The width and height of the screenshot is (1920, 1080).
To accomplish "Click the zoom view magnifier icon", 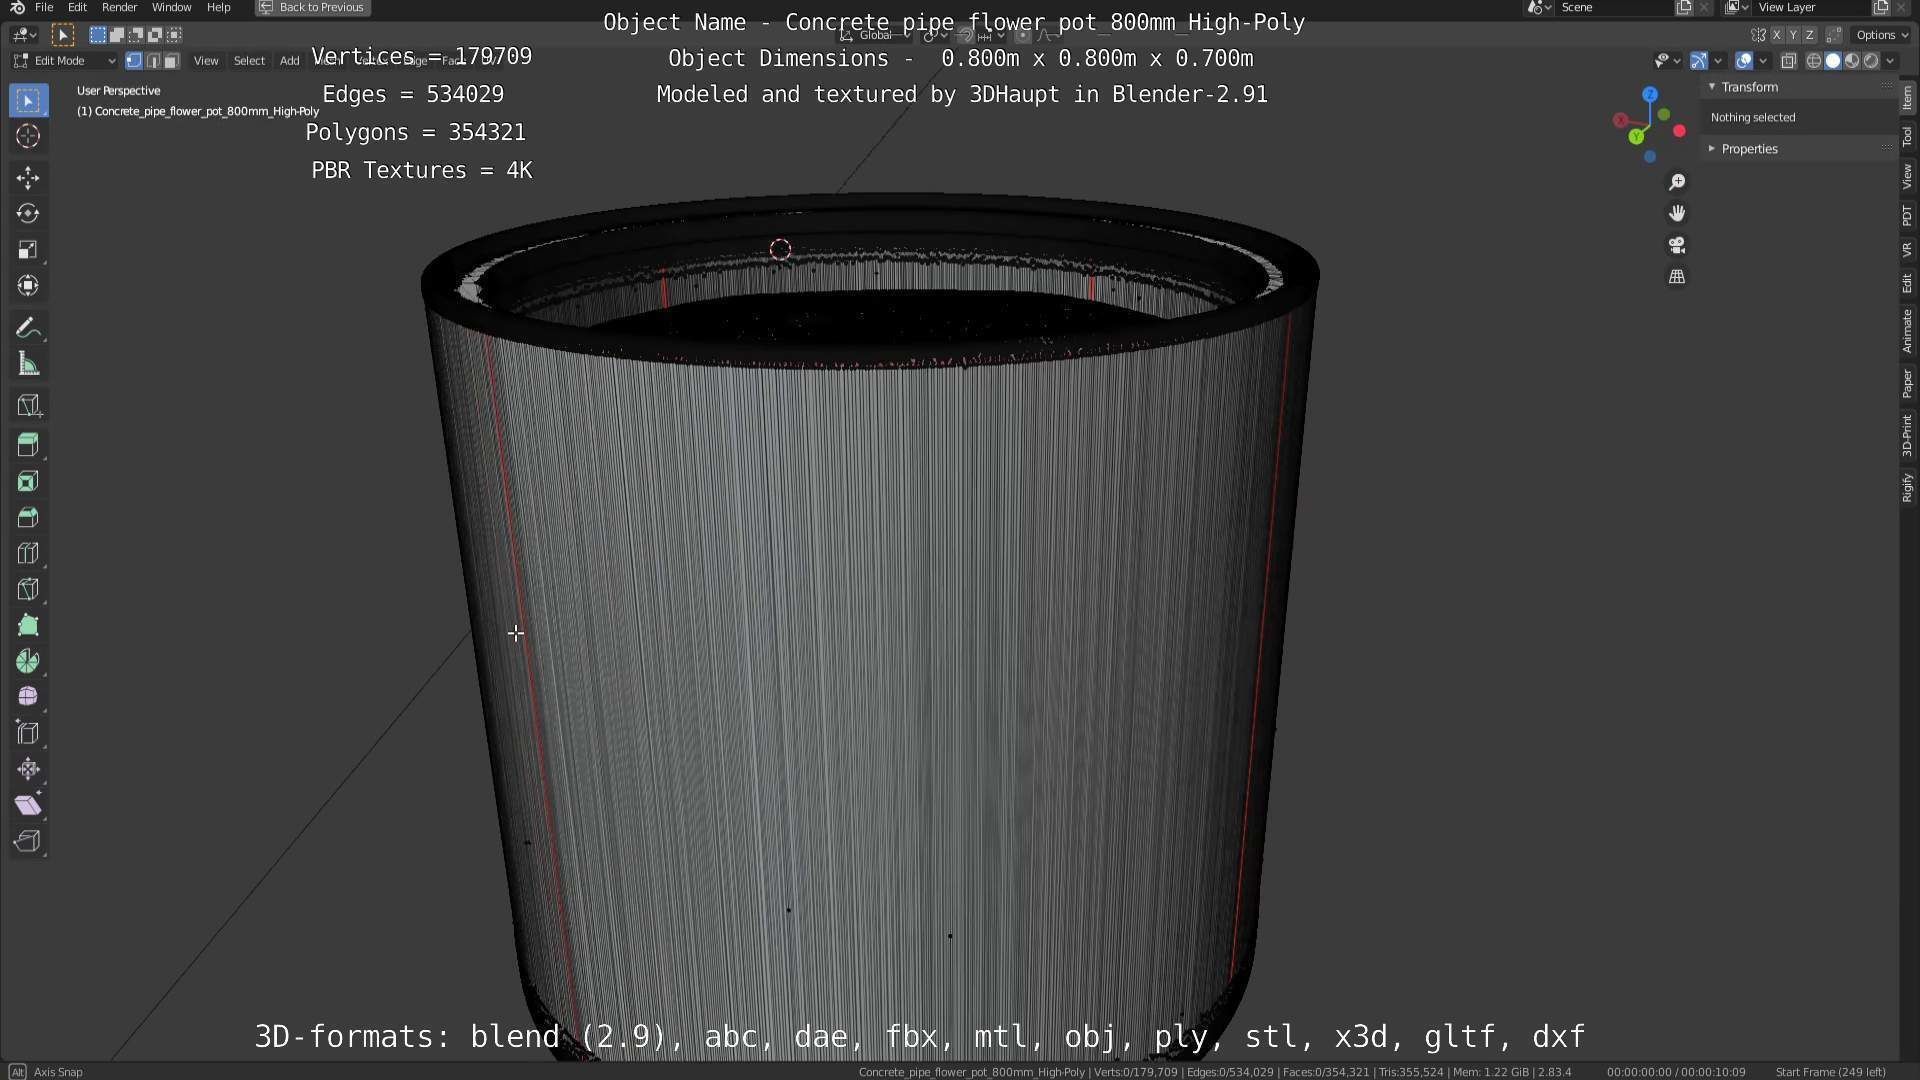I will [x=1677, y=182].
